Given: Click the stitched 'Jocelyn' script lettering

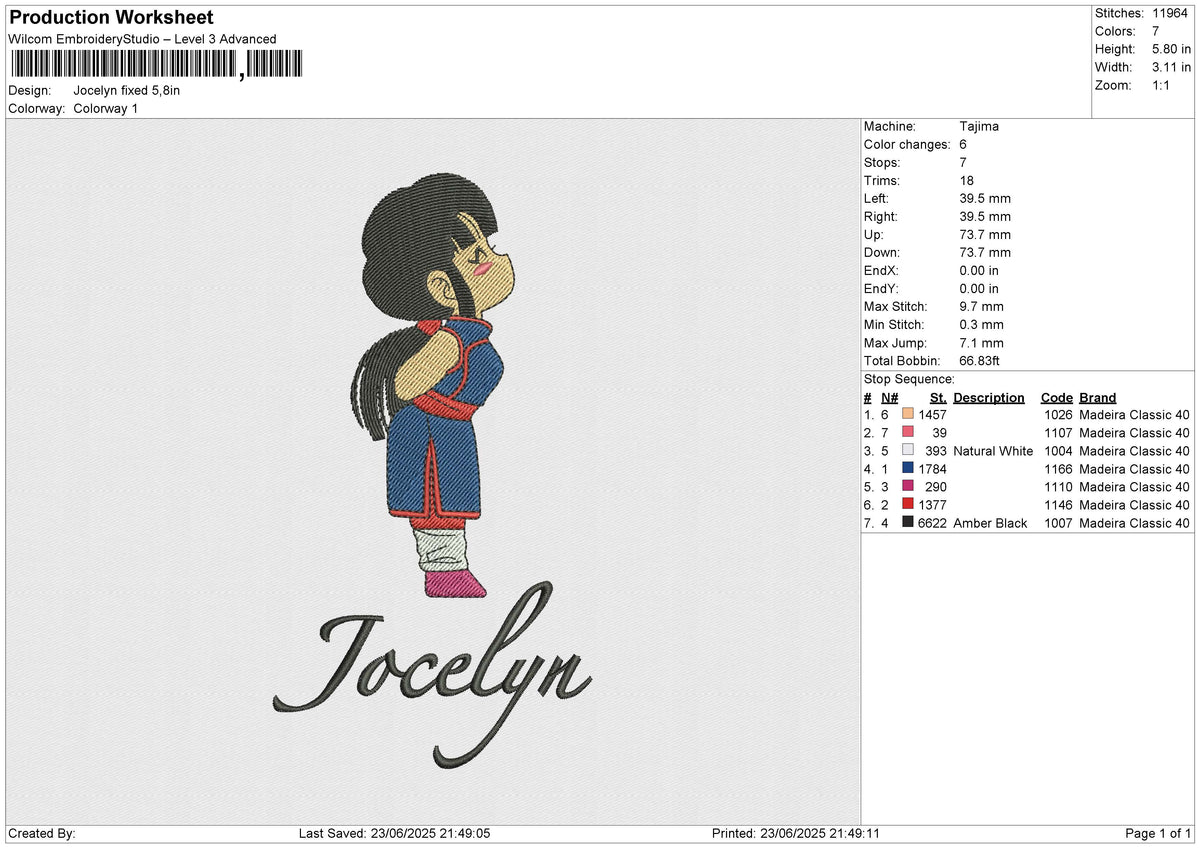Looking at the screenshot, I should click(432, 674).
